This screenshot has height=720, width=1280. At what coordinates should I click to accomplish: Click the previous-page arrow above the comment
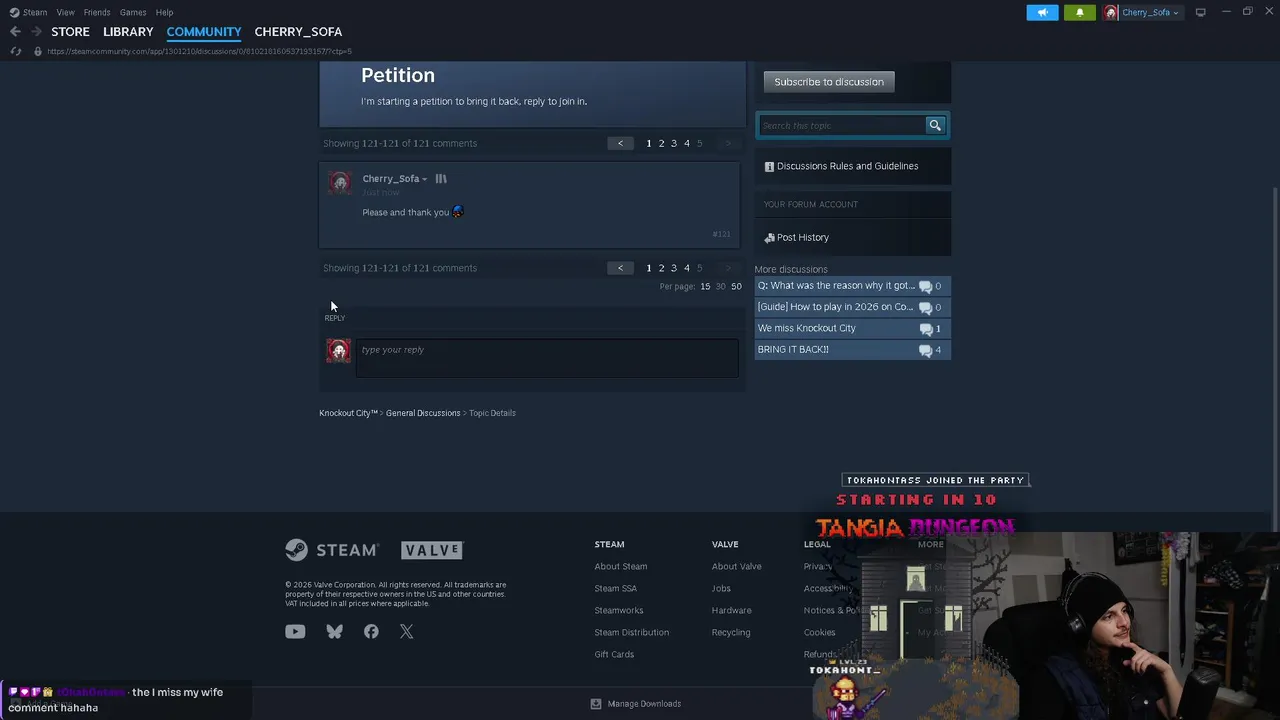(620, 143)
